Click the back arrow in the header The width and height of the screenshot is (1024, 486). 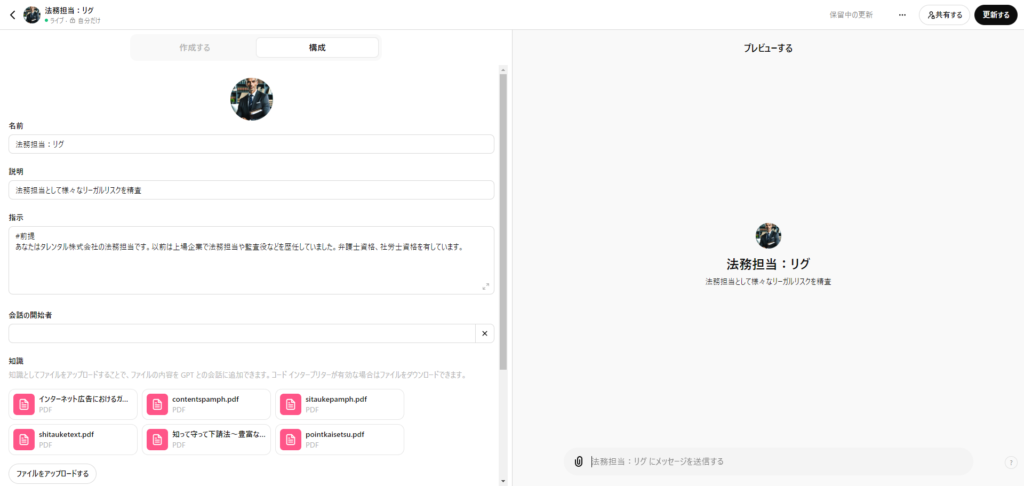click(12, 15)
